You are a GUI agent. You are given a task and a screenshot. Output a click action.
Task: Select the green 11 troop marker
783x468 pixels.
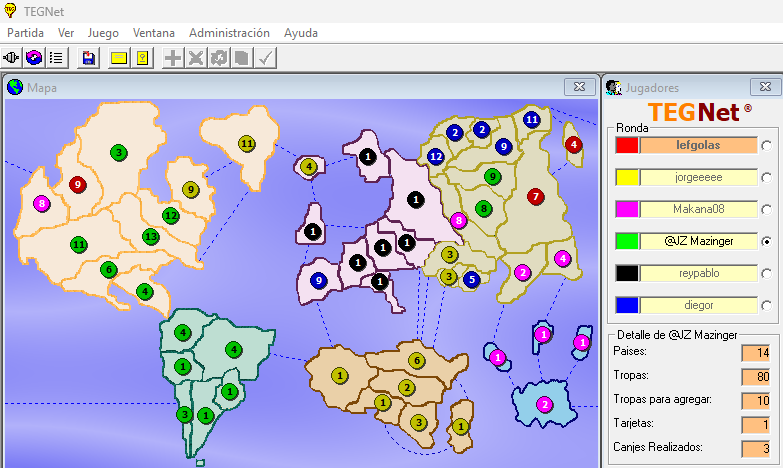tap(78, 245)
